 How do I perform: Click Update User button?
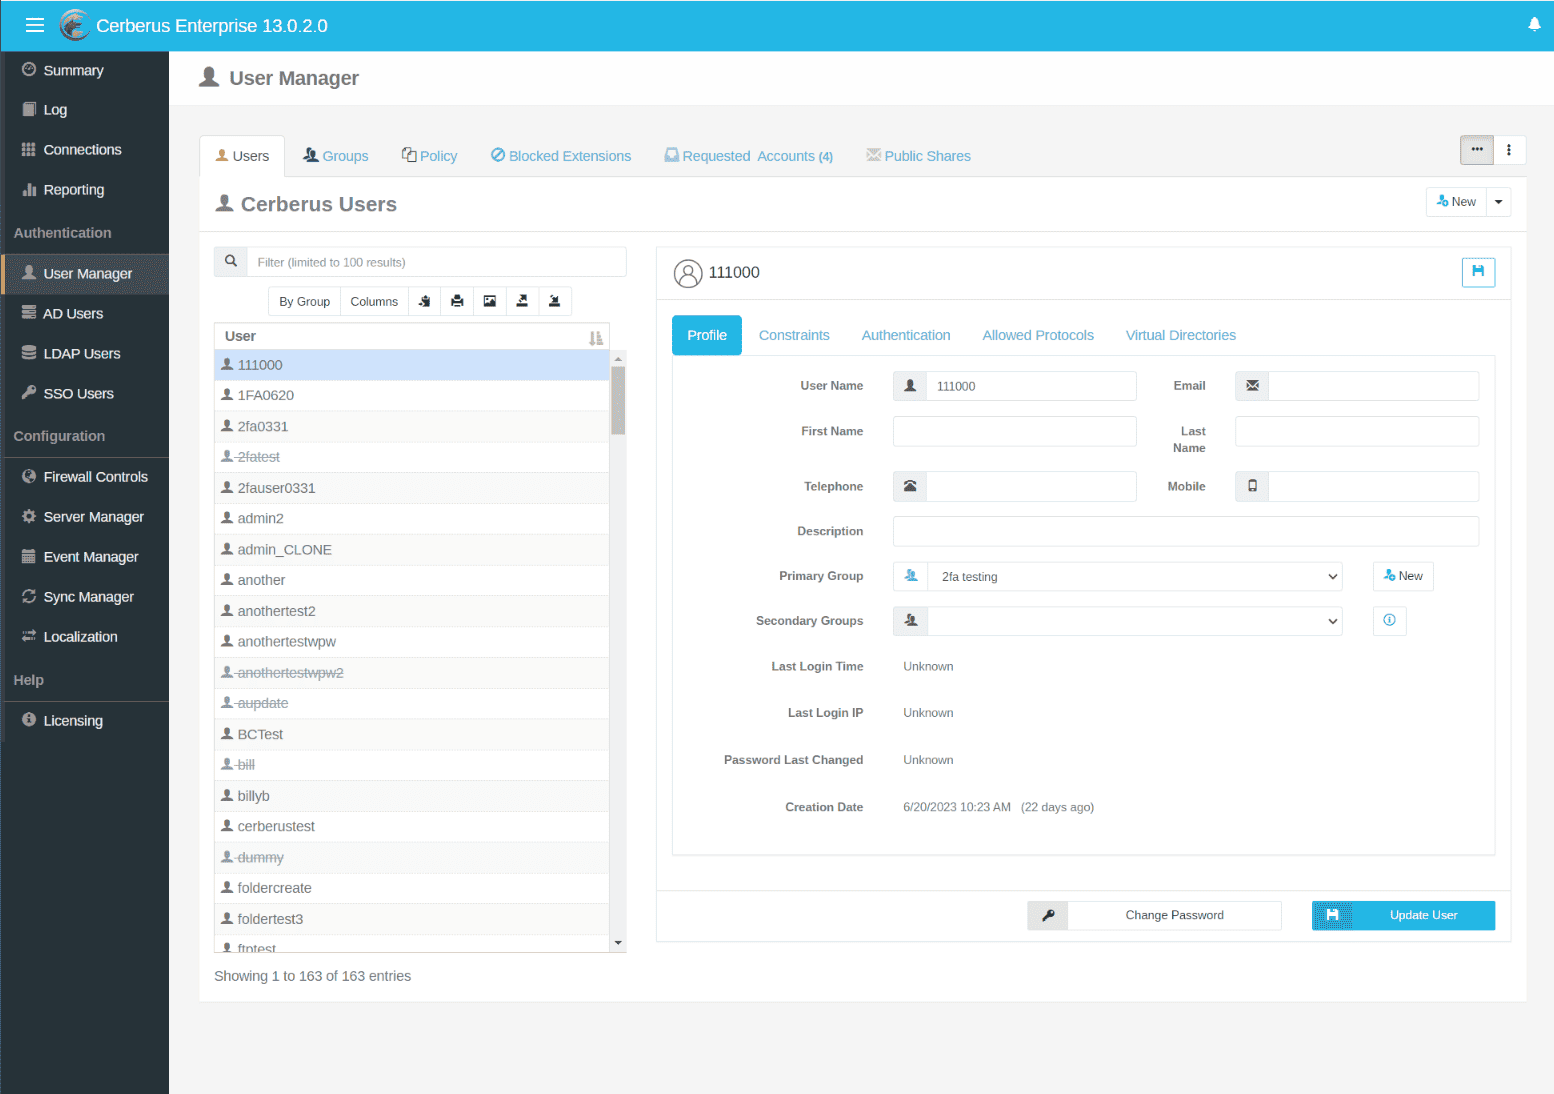pyautogui.click(x=1403, y=915)
